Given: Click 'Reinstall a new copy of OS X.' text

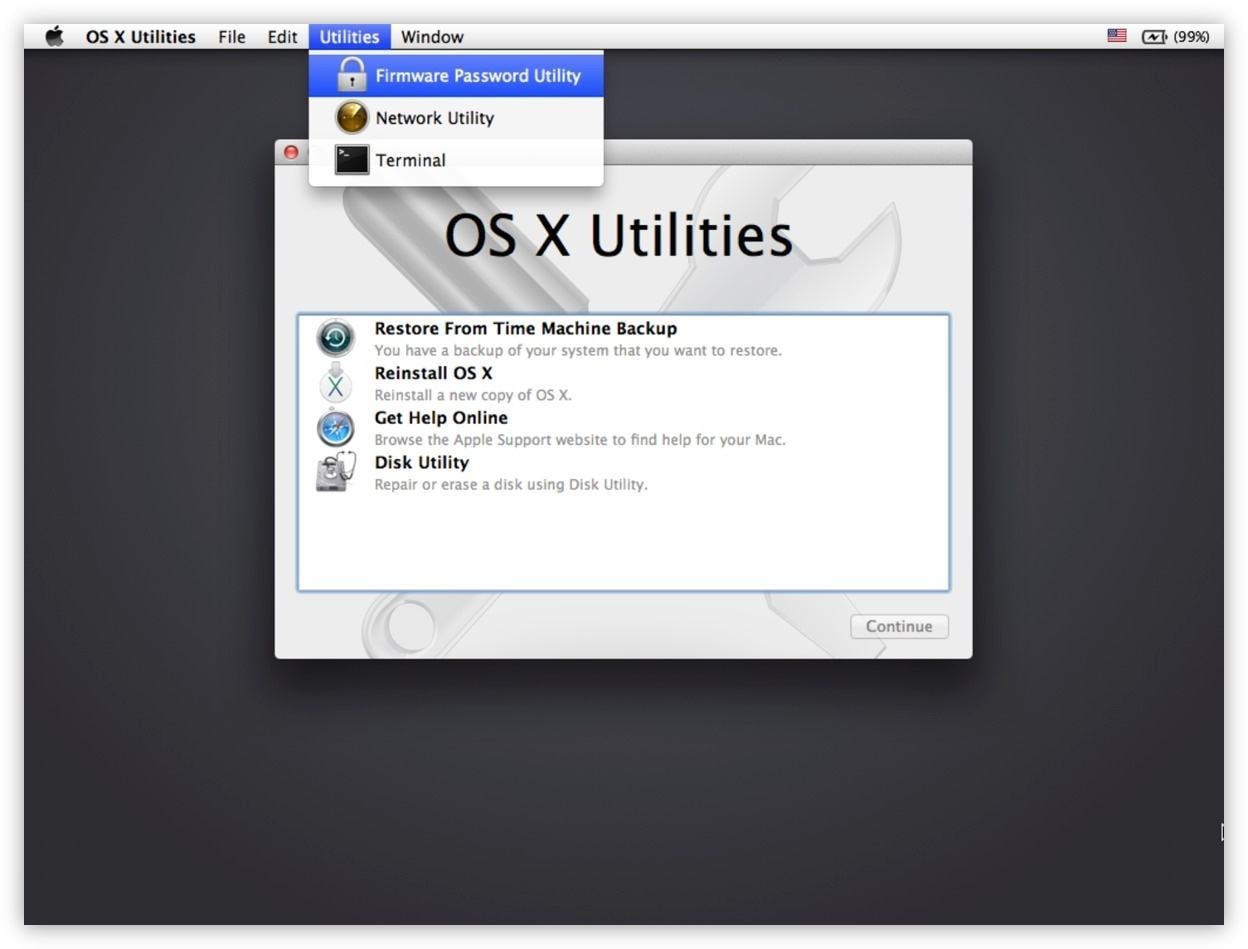Looking at the screenshot, I should click(473, 395).
